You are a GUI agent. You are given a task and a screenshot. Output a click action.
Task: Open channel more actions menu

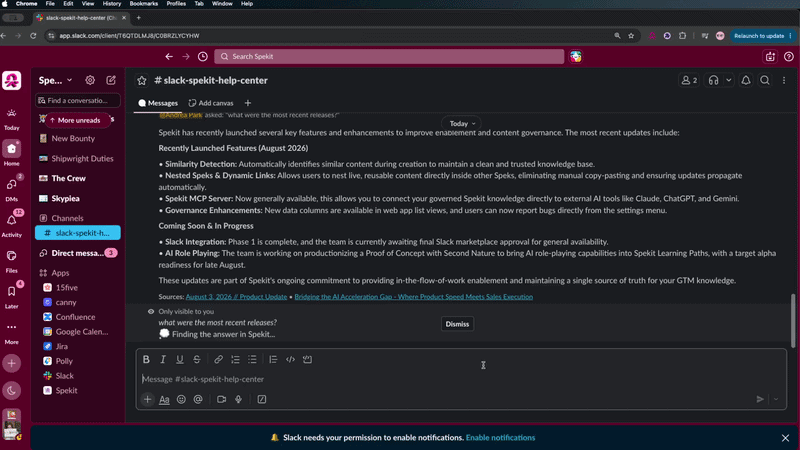pos(784,80)
